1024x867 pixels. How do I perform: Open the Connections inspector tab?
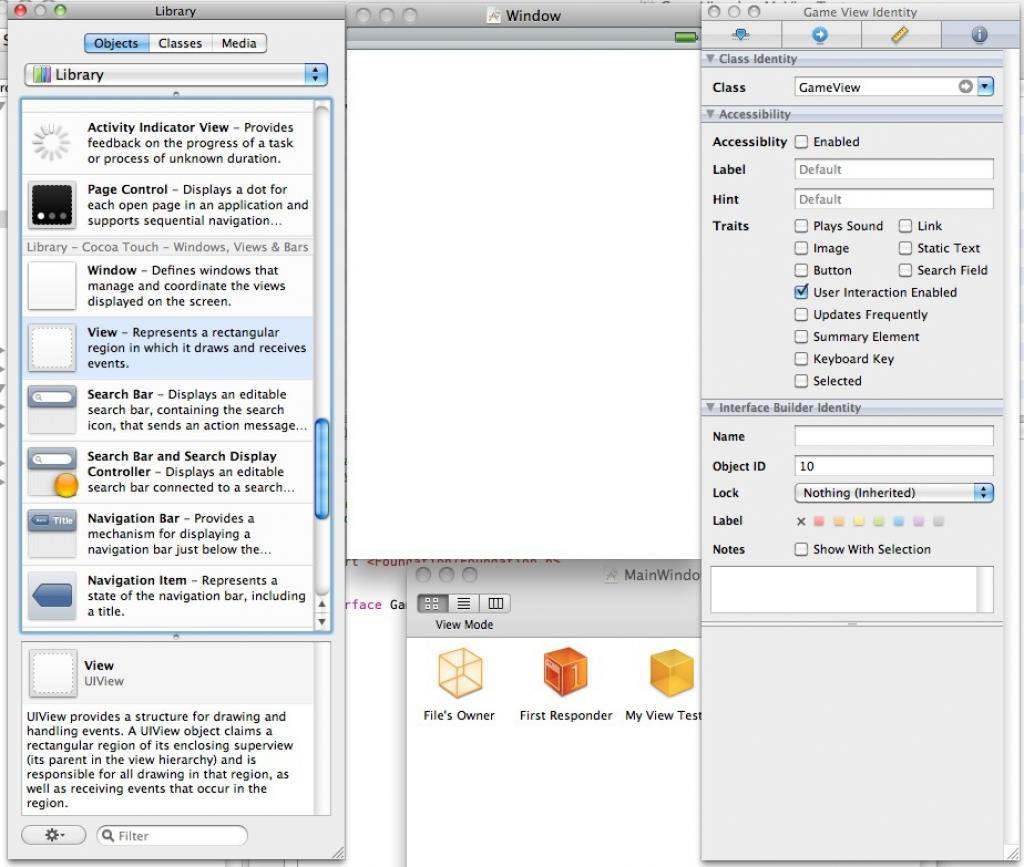pos(820,35)
